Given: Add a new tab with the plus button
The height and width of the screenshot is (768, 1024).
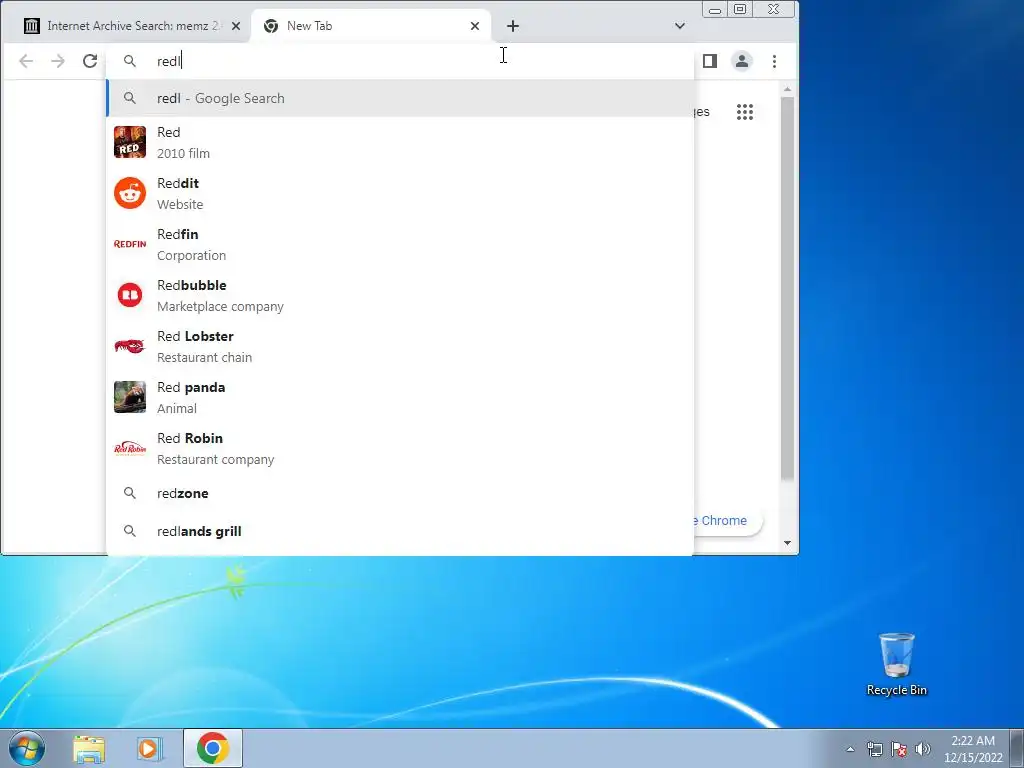Looking at the screenshot, I should (x=513, y=26).
